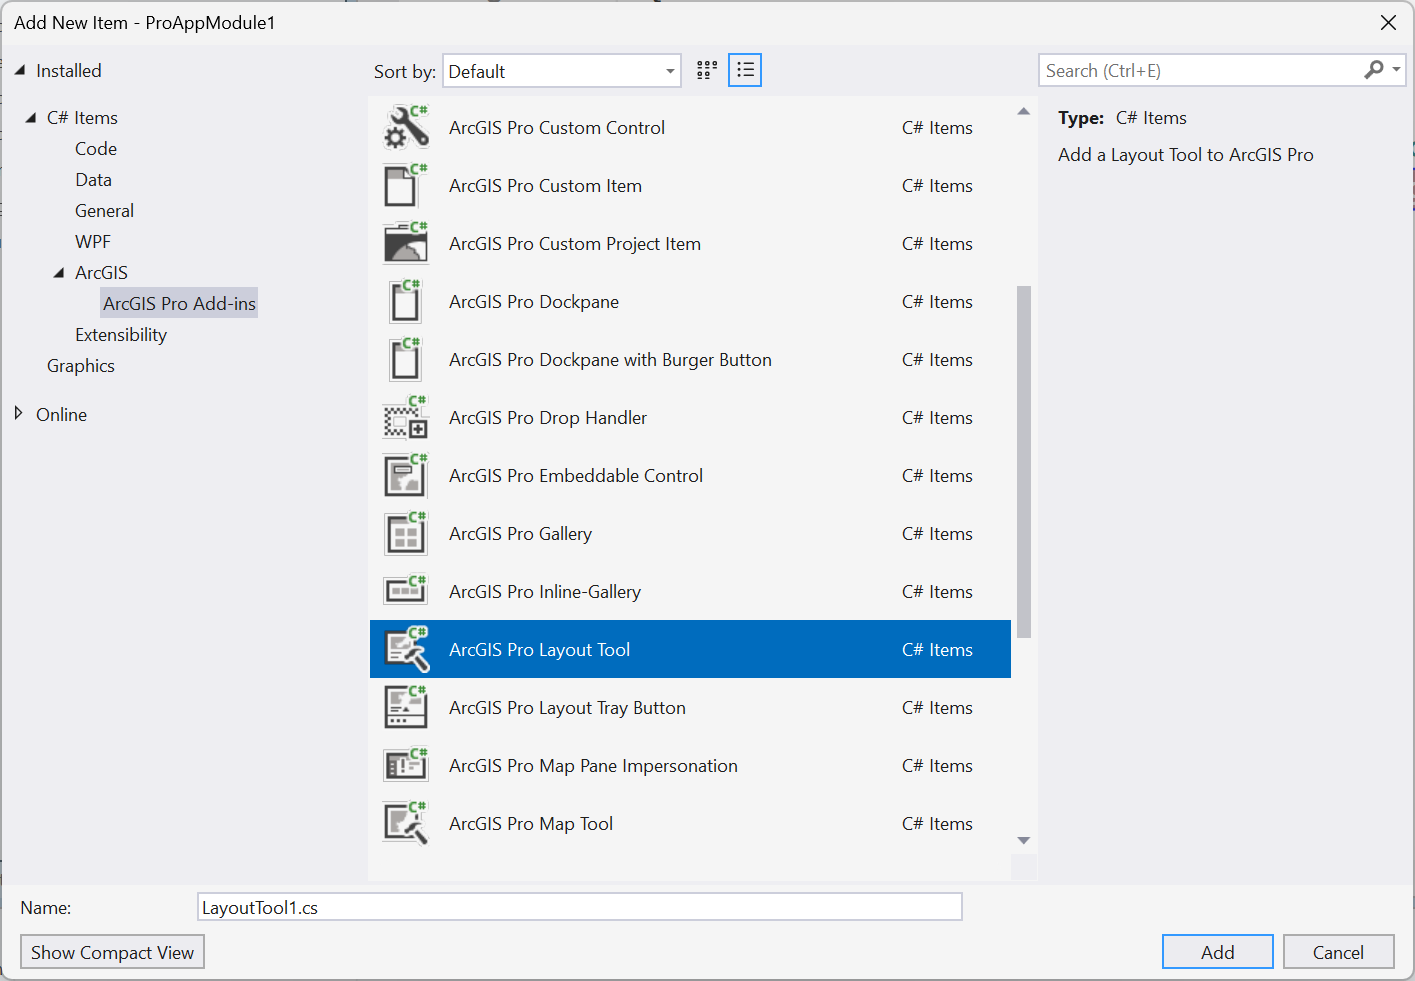Select ArcGIS Pro Add-ins category
Image resolution: width=1415 pixels, height=981 pixels.
pos(179,303)
